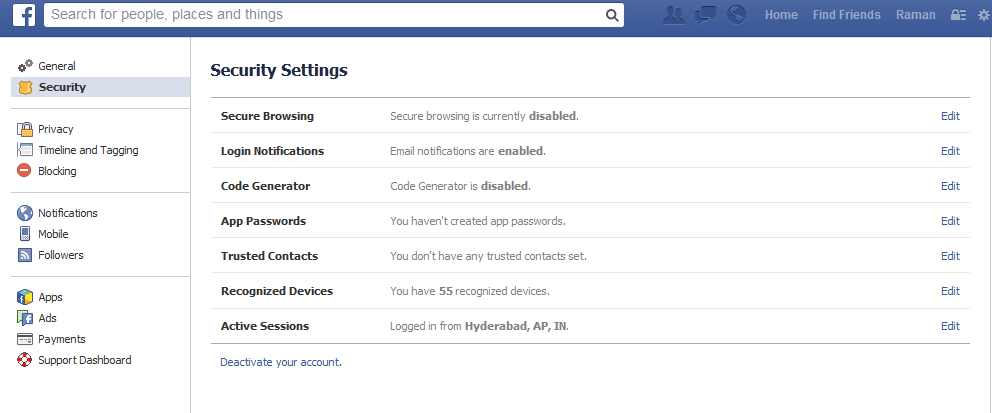Focus the search people, places field
This screenshot has width=992, height=413.
click(x=323, y=15)
